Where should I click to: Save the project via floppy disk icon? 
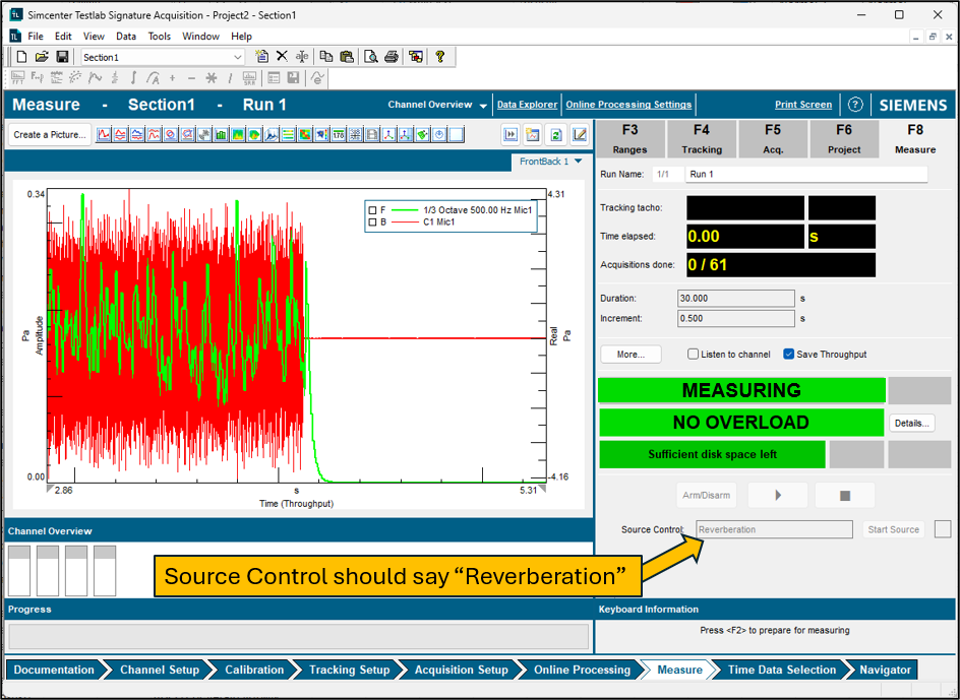click(62, 57)
